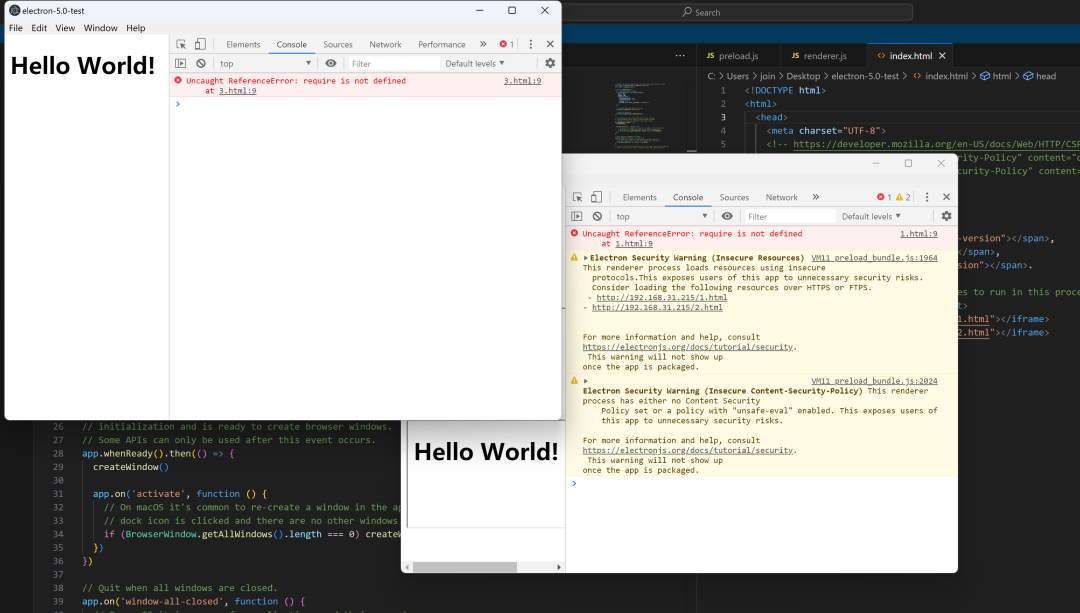Click the yellow warning count badge in DevTools
Screen dimensions: 1080x613
click(902, 197)
